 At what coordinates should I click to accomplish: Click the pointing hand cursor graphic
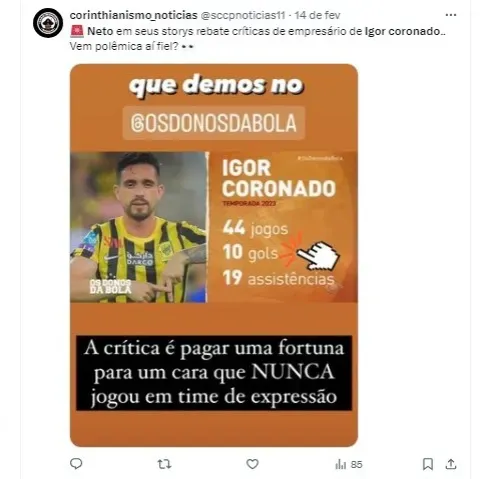(318, 255)
